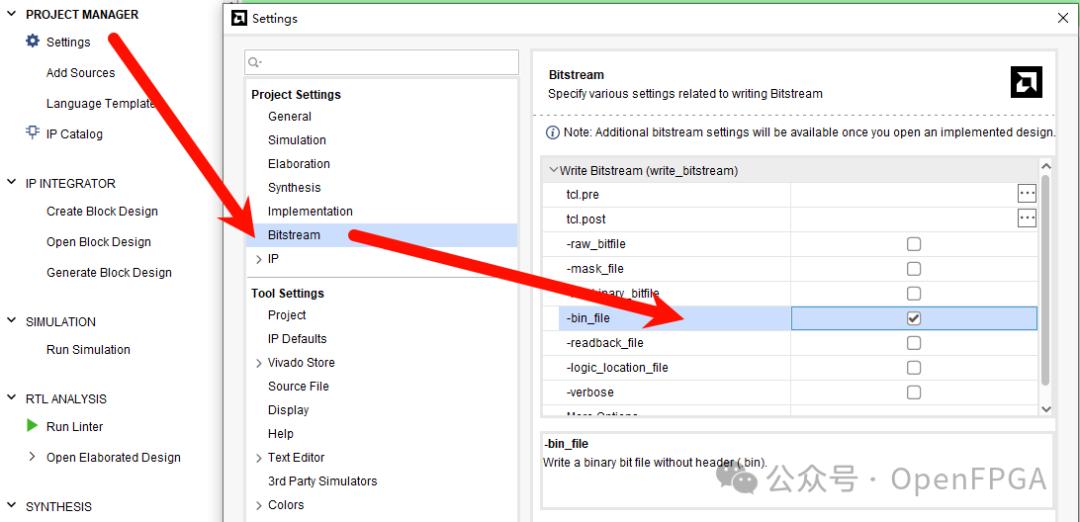Click the info icon beside the Note

pyautogui.click(x=552, y=132)
